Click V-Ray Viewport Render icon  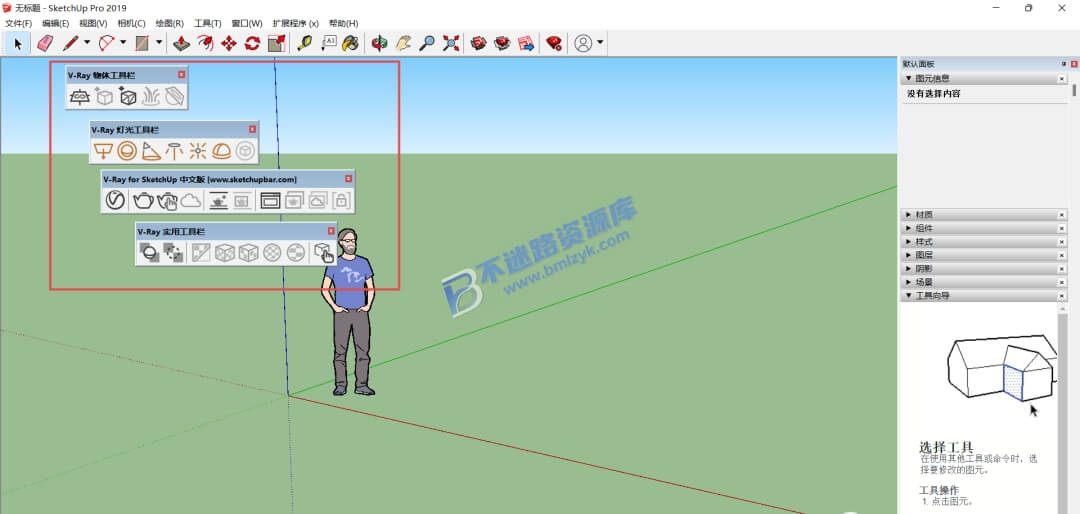219,201
